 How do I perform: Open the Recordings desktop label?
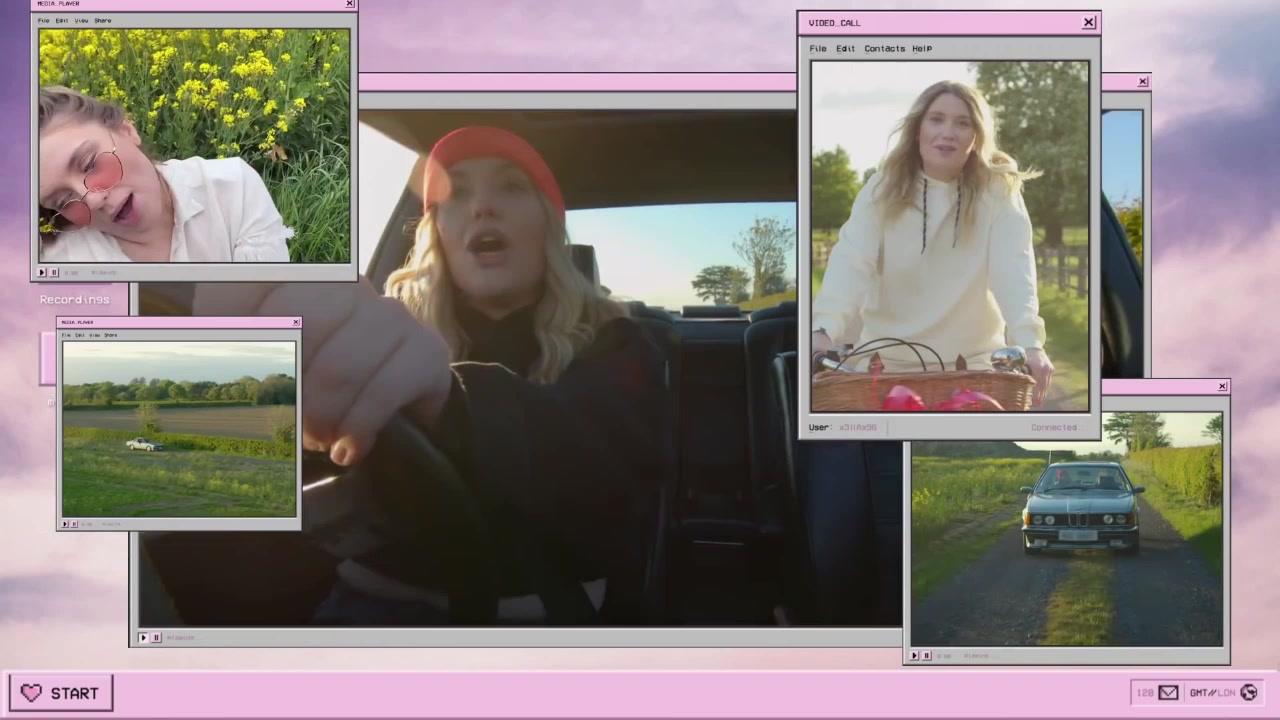point(74,299)
